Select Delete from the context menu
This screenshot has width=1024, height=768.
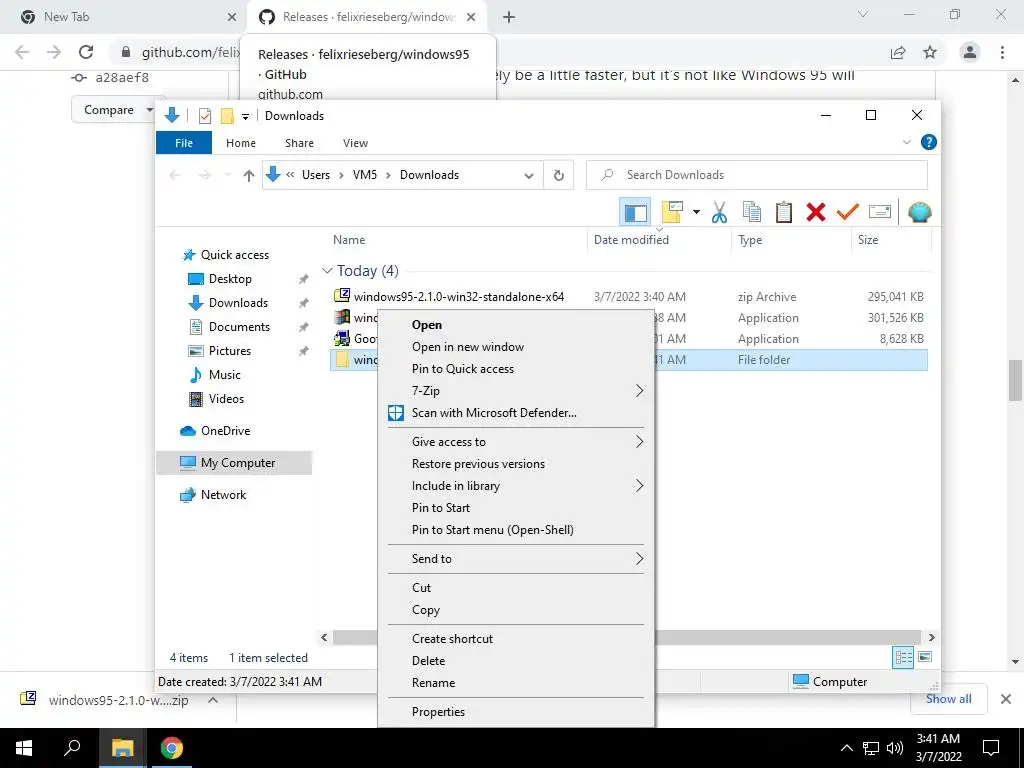click(516, 661)
